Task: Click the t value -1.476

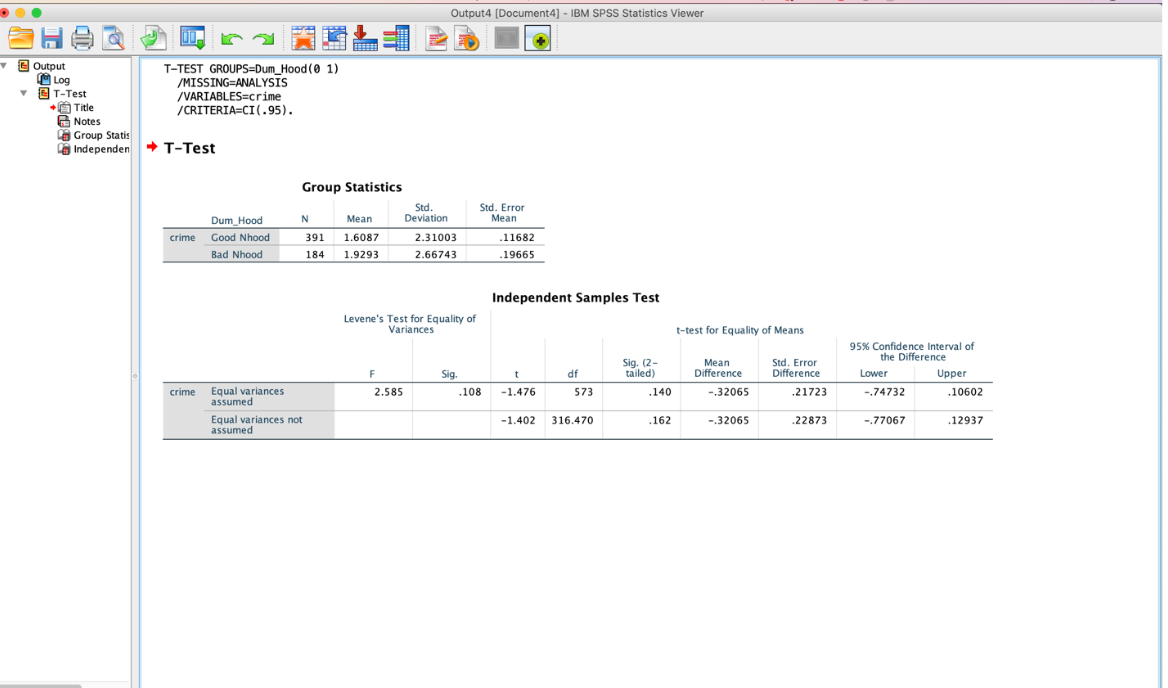Action: (x=518, y=392)
